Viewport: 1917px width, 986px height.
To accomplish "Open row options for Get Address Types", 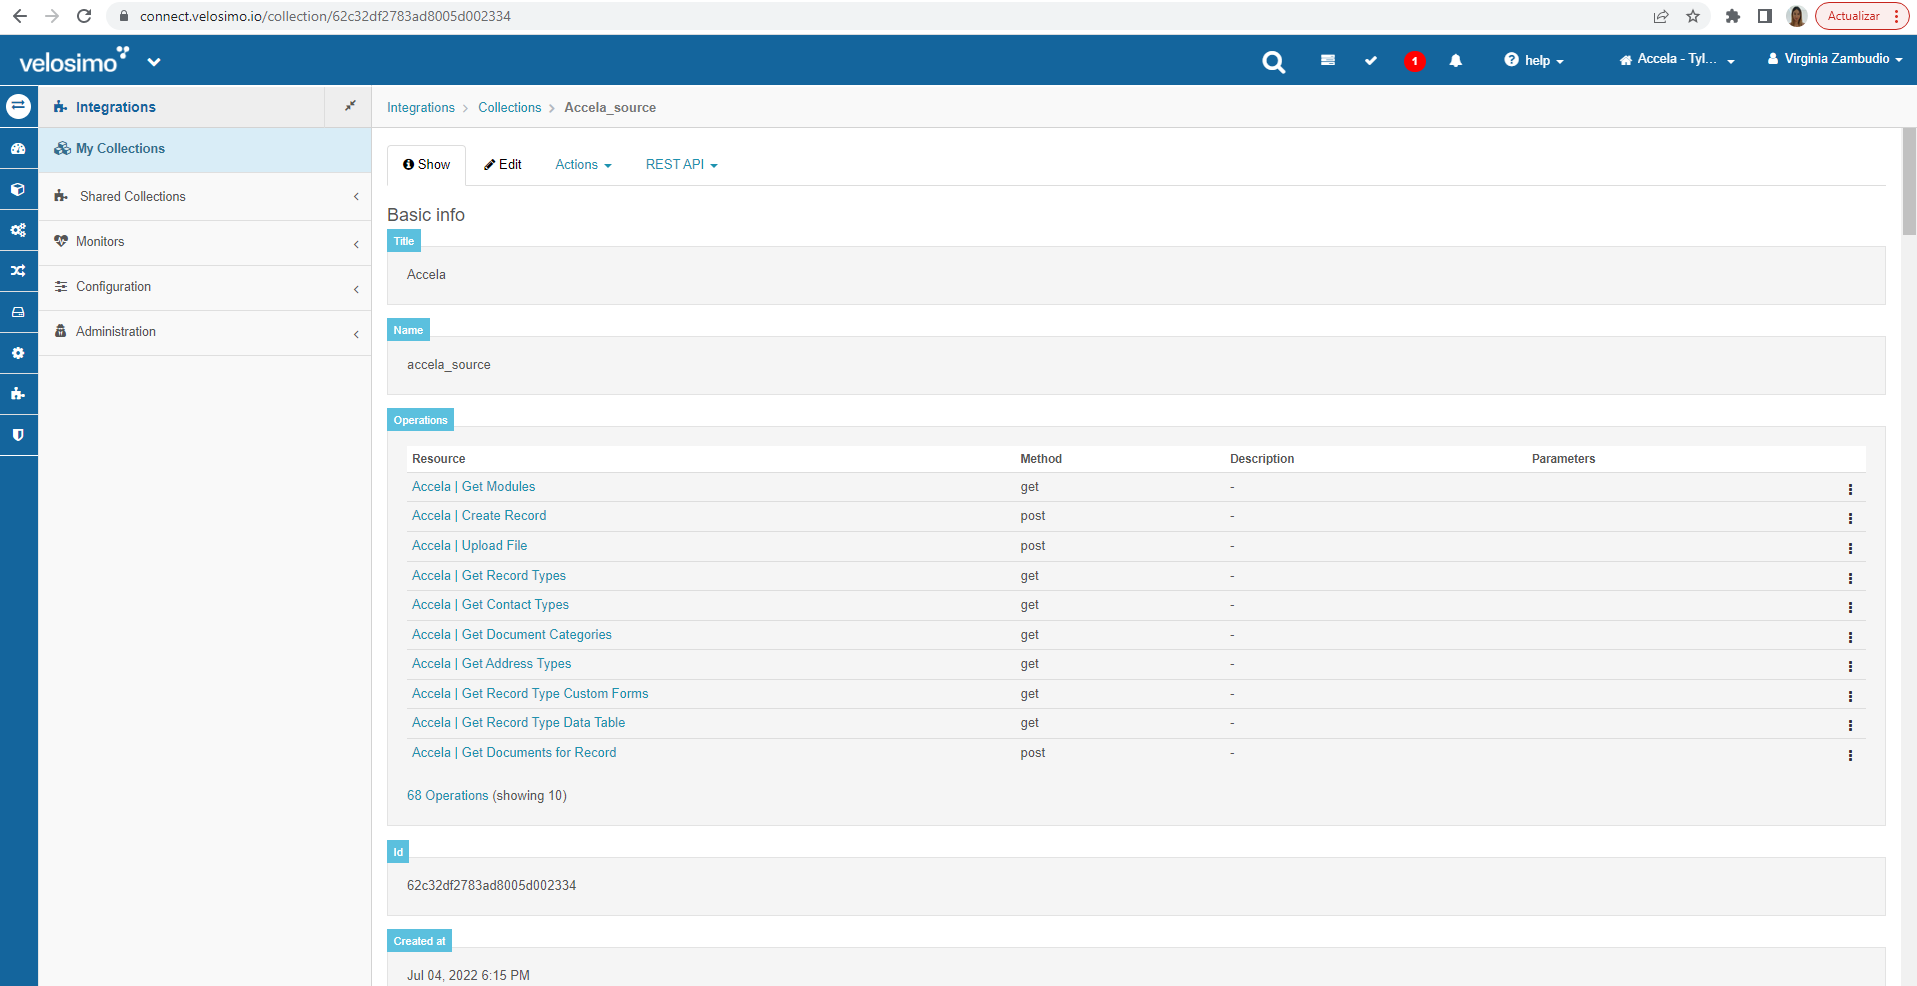I will [1850, 666].
